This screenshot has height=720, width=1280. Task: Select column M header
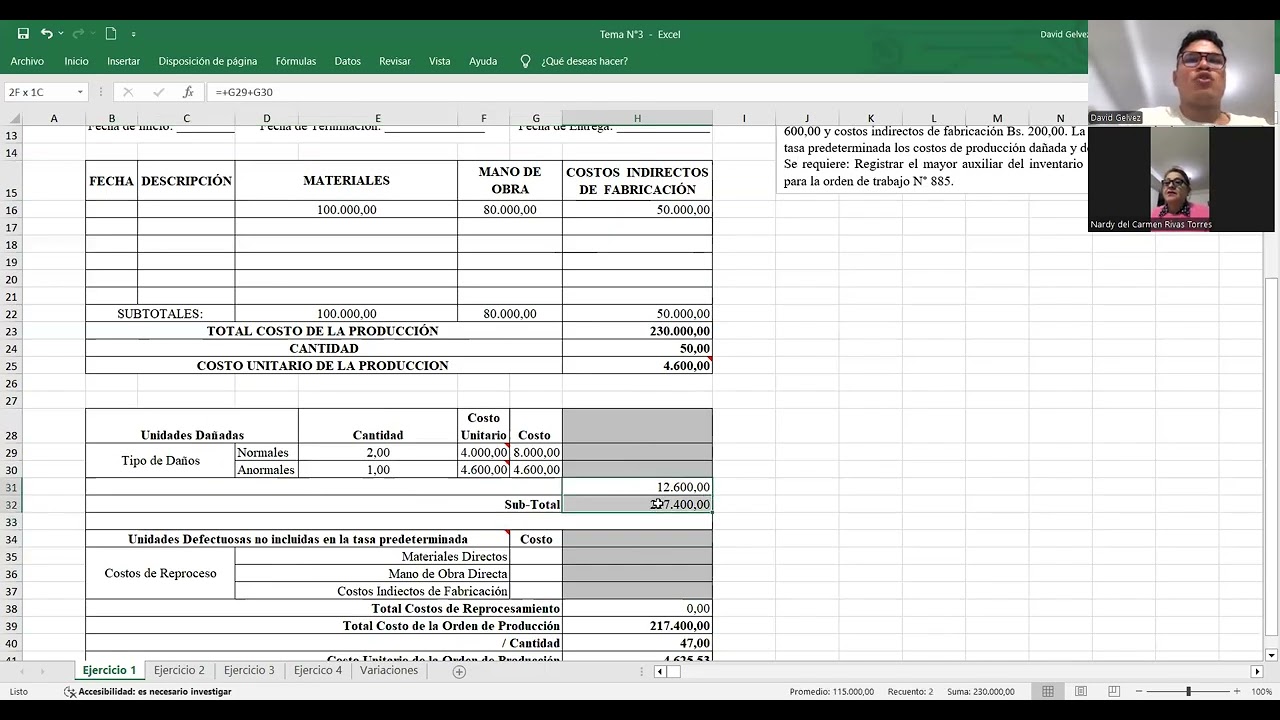coord(997,118)
